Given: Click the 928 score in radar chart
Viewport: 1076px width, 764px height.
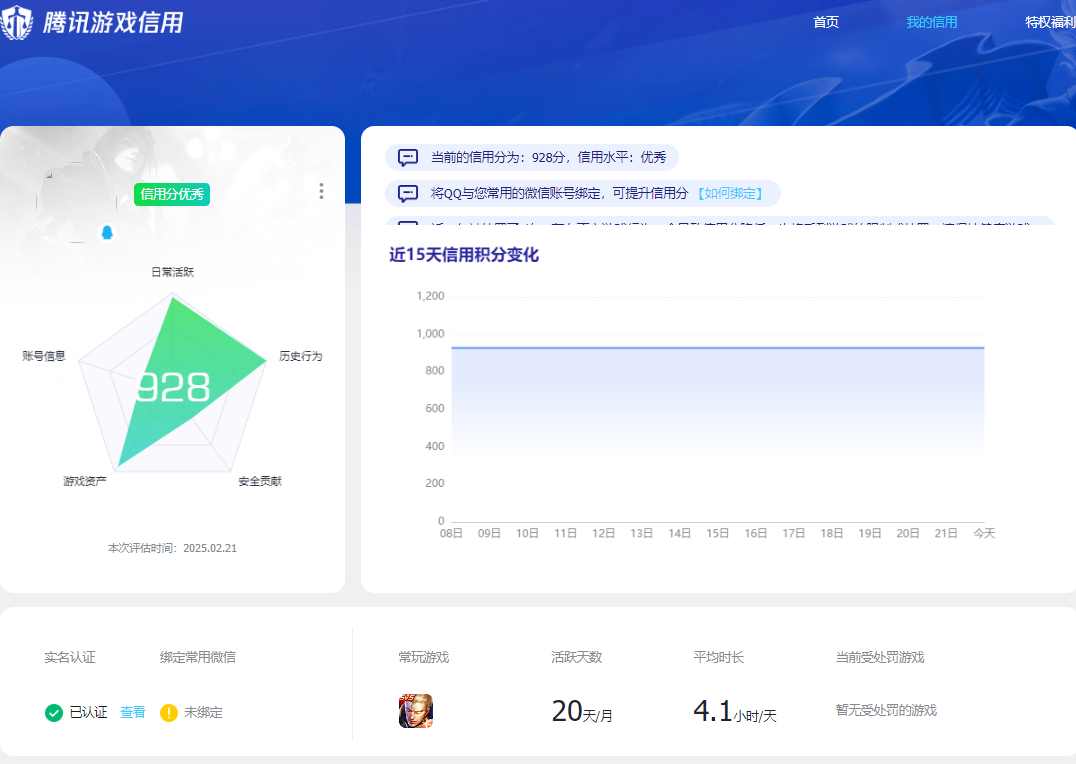Looking at the screenshot, I should [173, 387].
